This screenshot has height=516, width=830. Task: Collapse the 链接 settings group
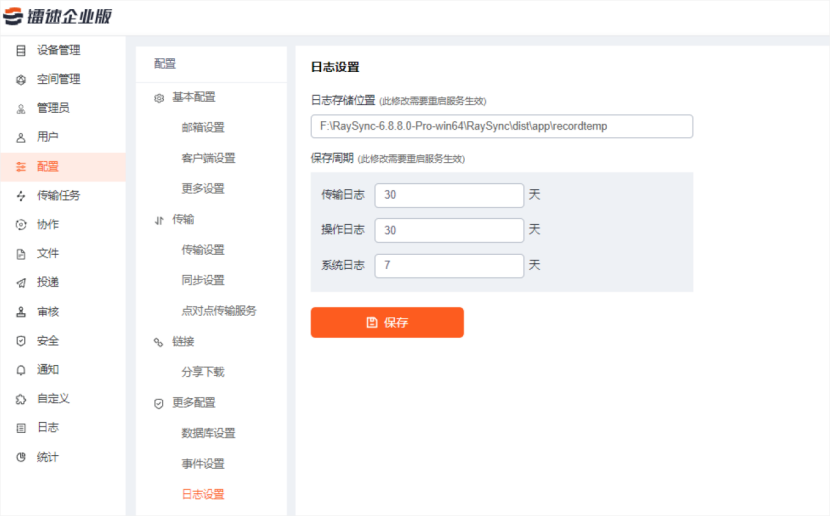pyautogui.click(x=183, y=341)
